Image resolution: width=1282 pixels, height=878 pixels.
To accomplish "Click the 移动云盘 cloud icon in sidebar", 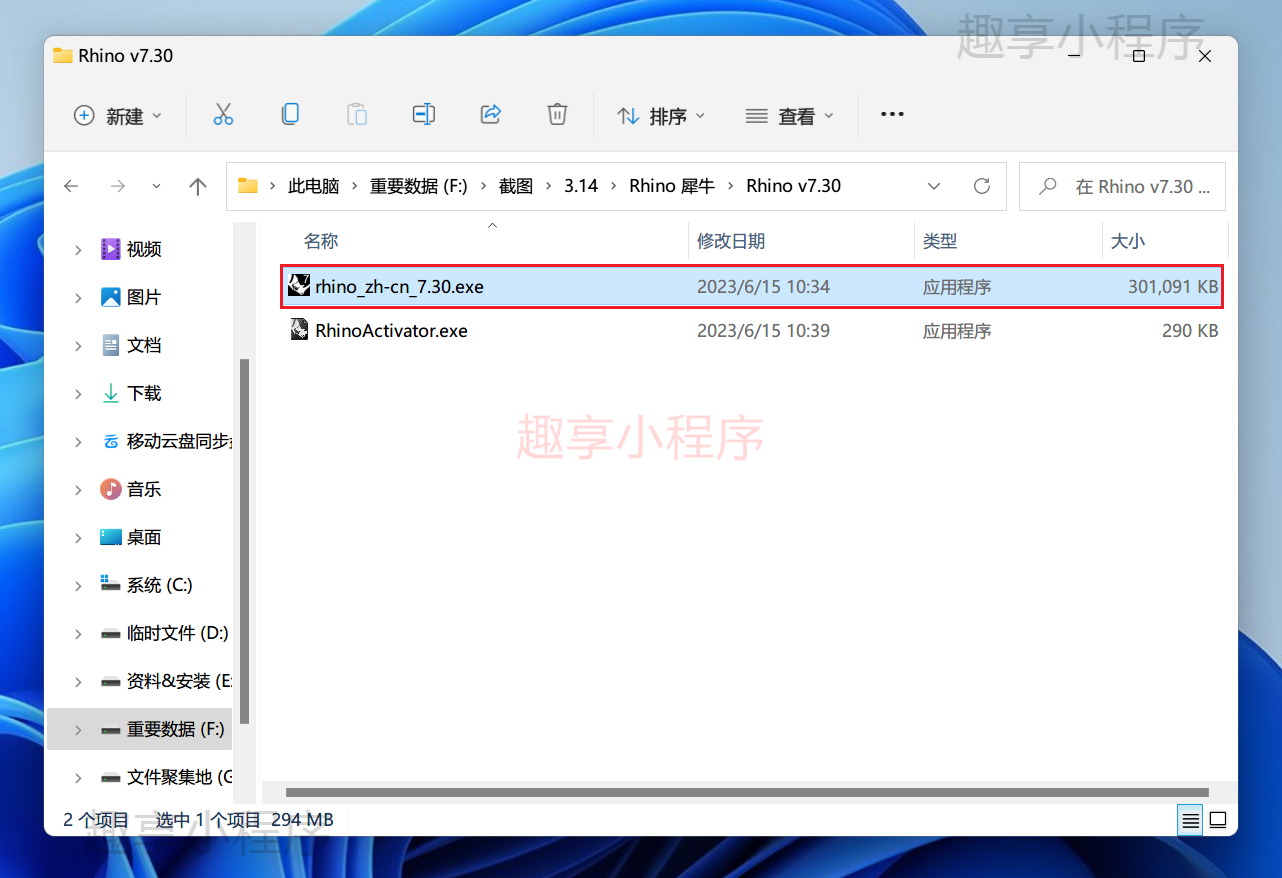I will (x=111, y=441).
